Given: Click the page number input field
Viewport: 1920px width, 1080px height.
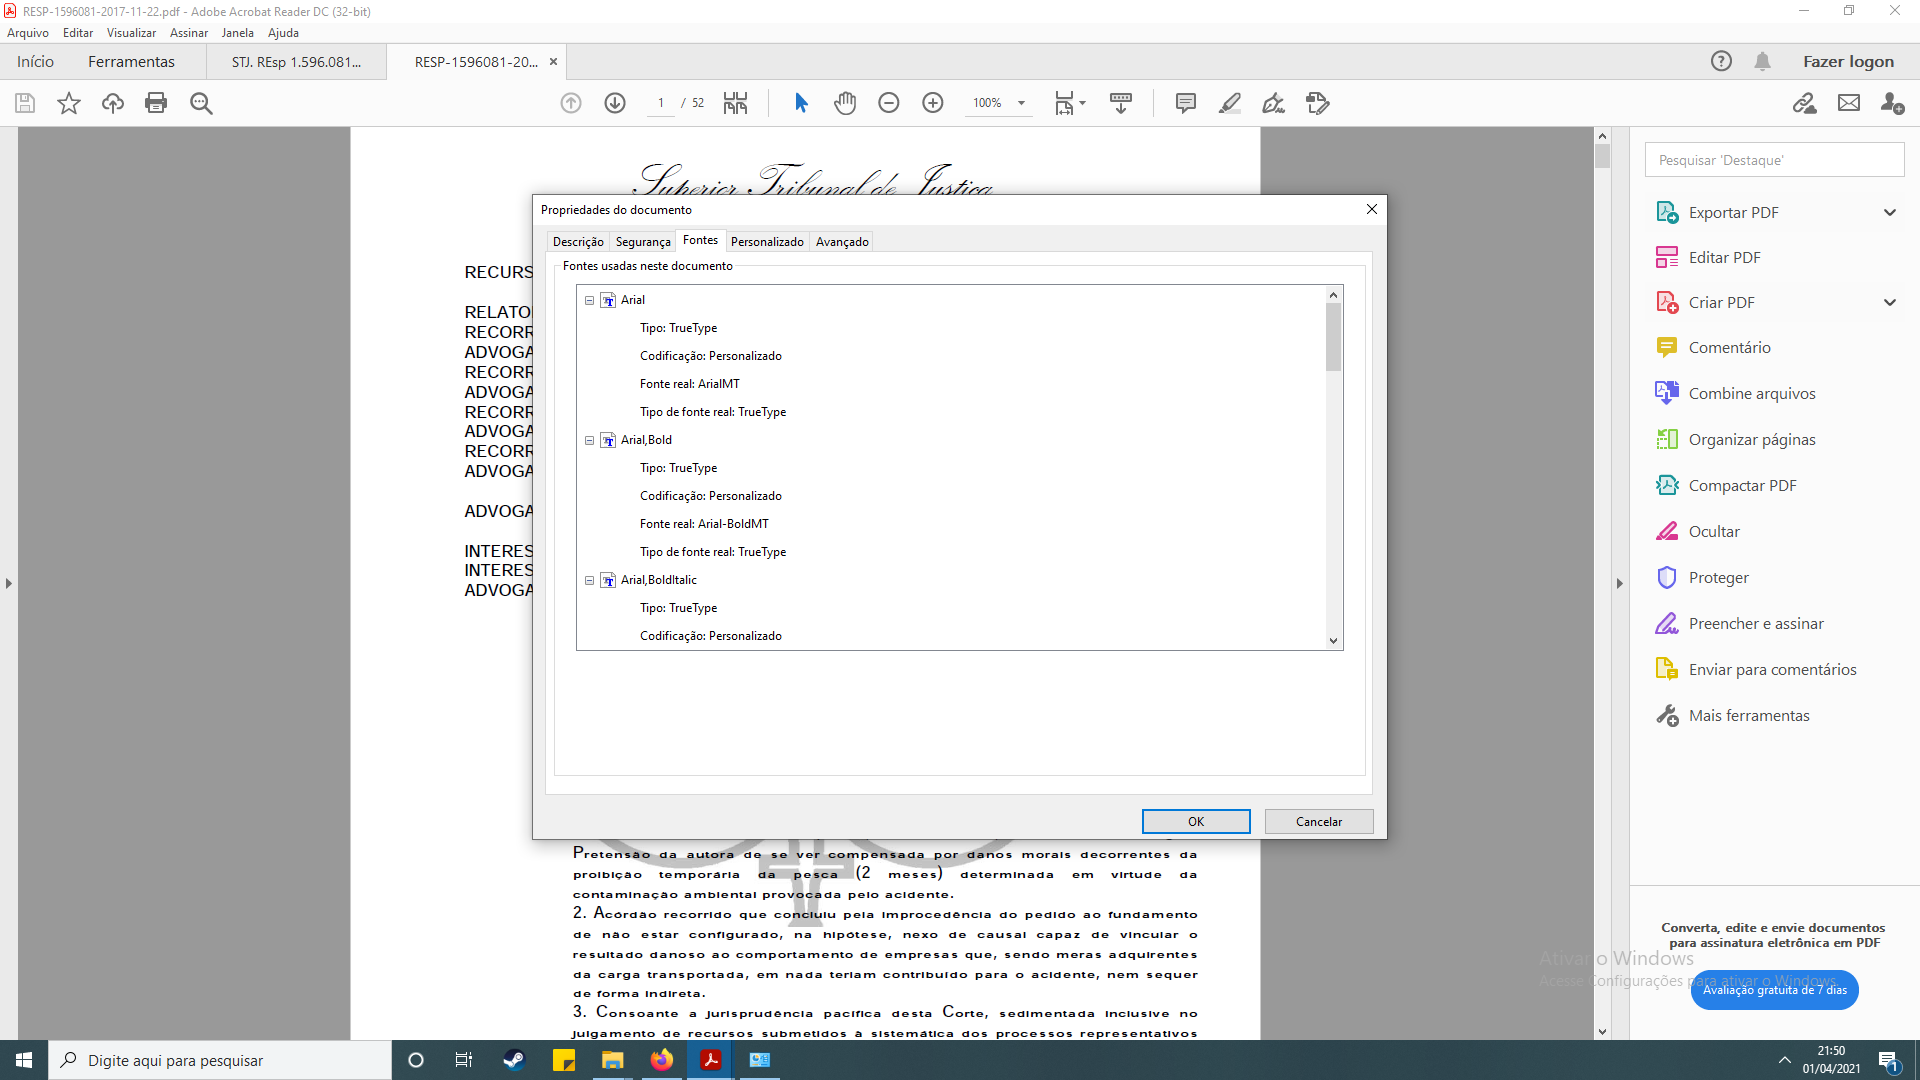Looking at the screenshot, I should (661, 103).
